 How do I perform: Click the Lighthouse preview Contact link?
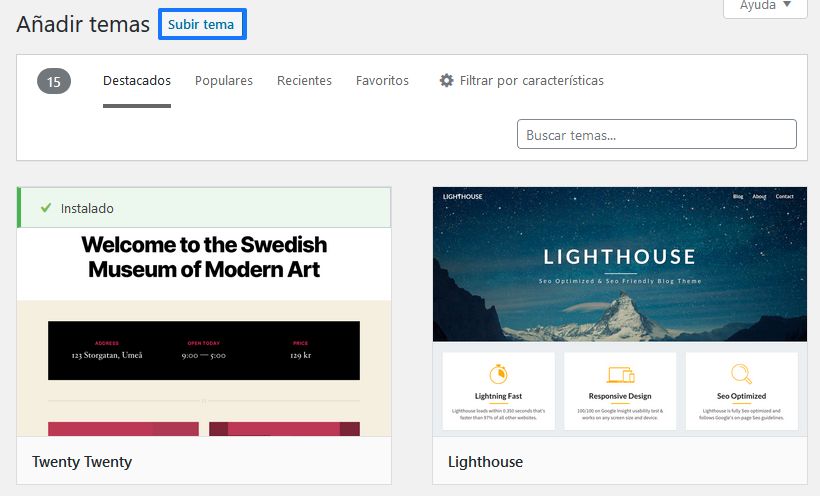tap(784, 197)
